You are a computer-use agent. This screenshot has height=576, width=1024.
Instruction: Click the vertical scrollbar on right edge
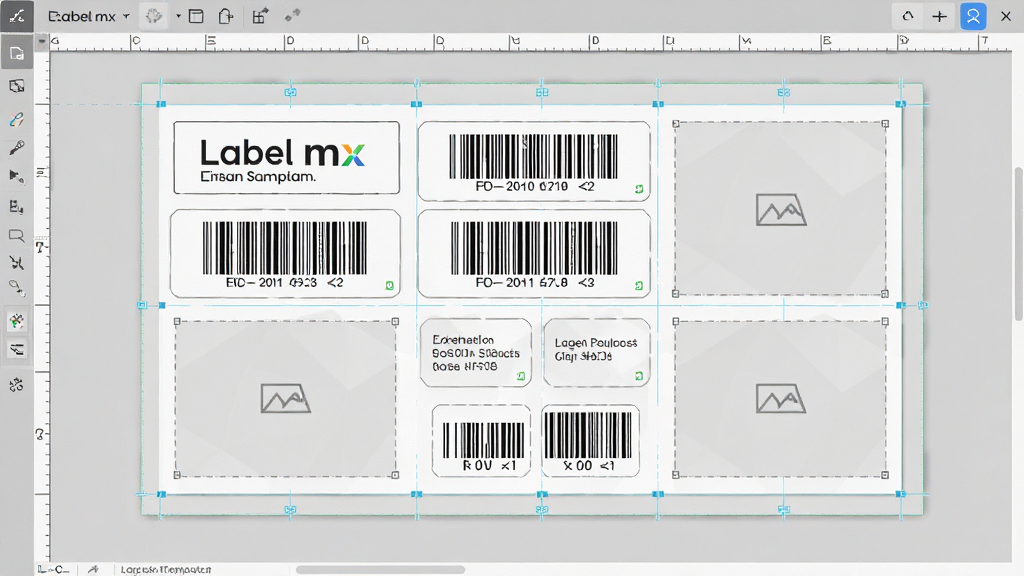pos(1018,244)
